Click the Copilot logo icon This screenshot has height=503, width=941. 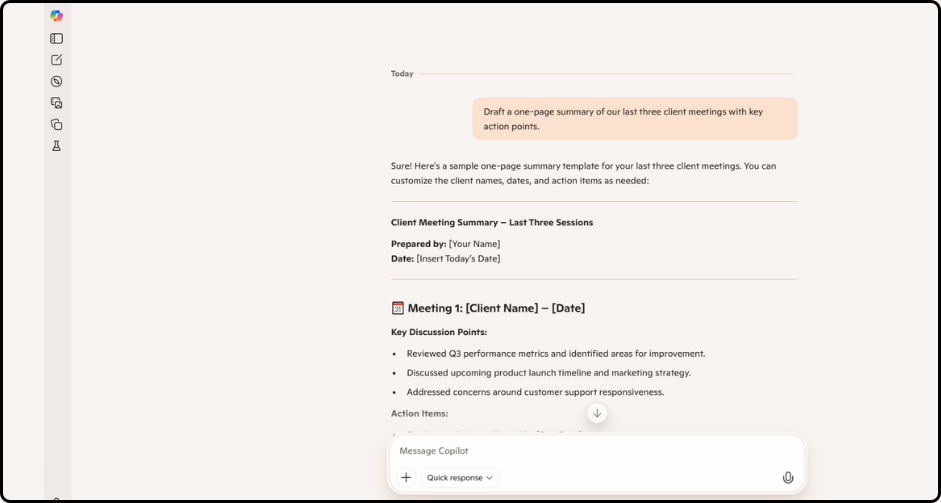56,16
